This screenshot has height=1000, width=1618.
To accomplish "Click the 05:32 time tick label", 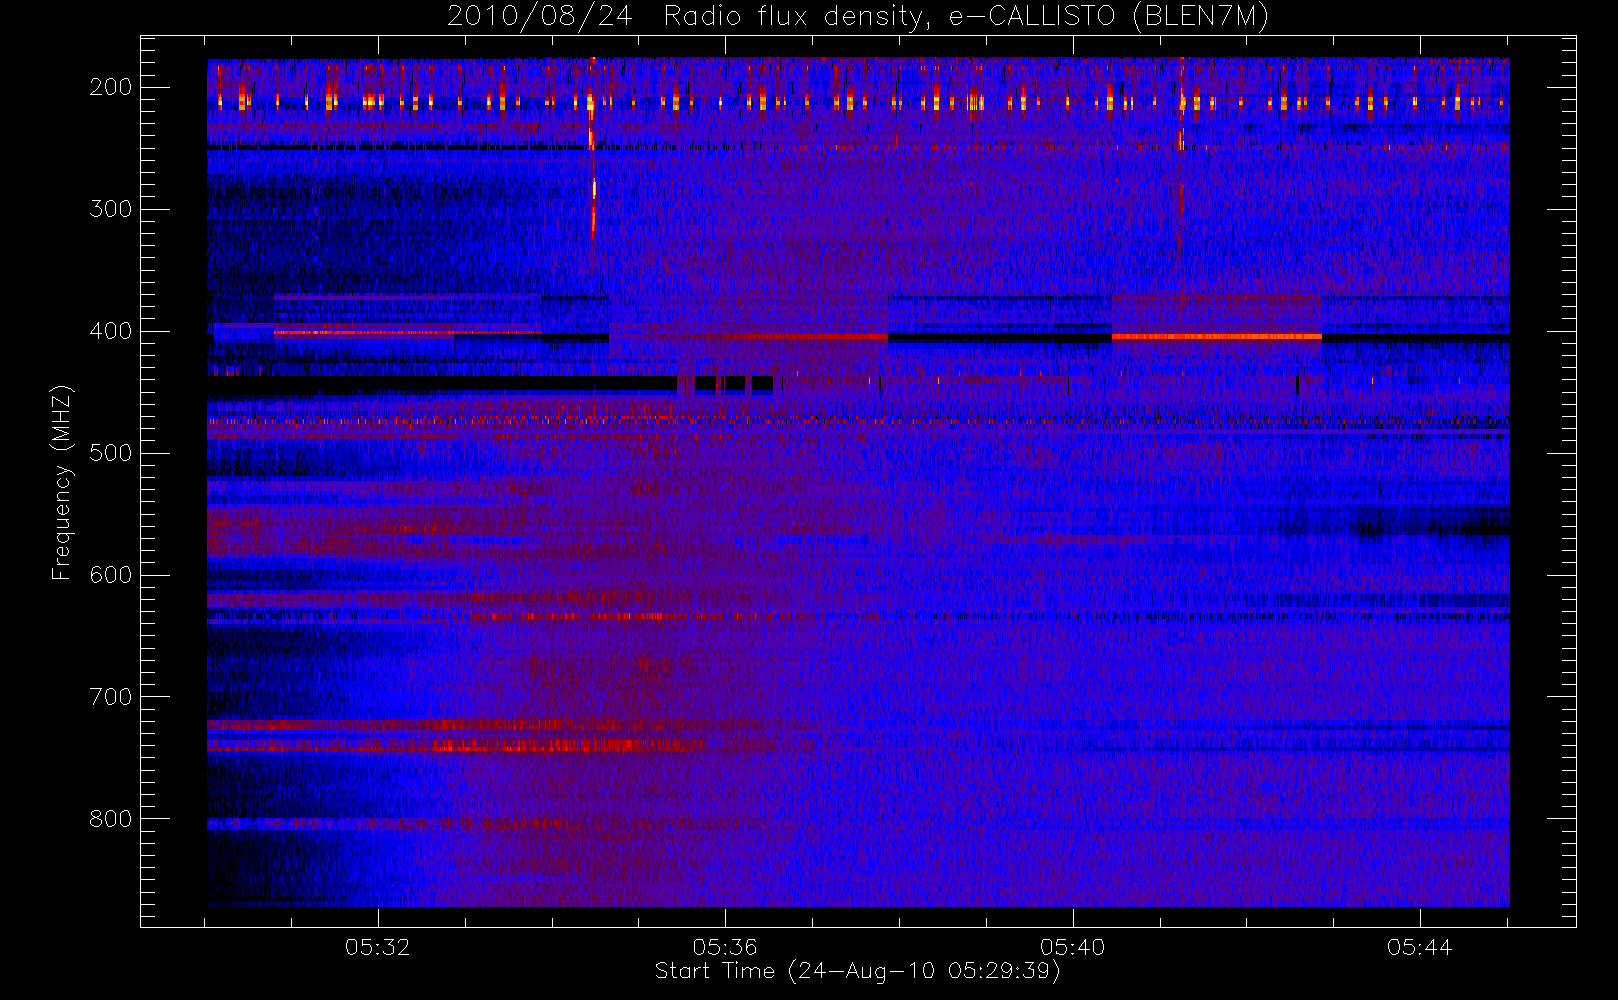I will point(378,947).
